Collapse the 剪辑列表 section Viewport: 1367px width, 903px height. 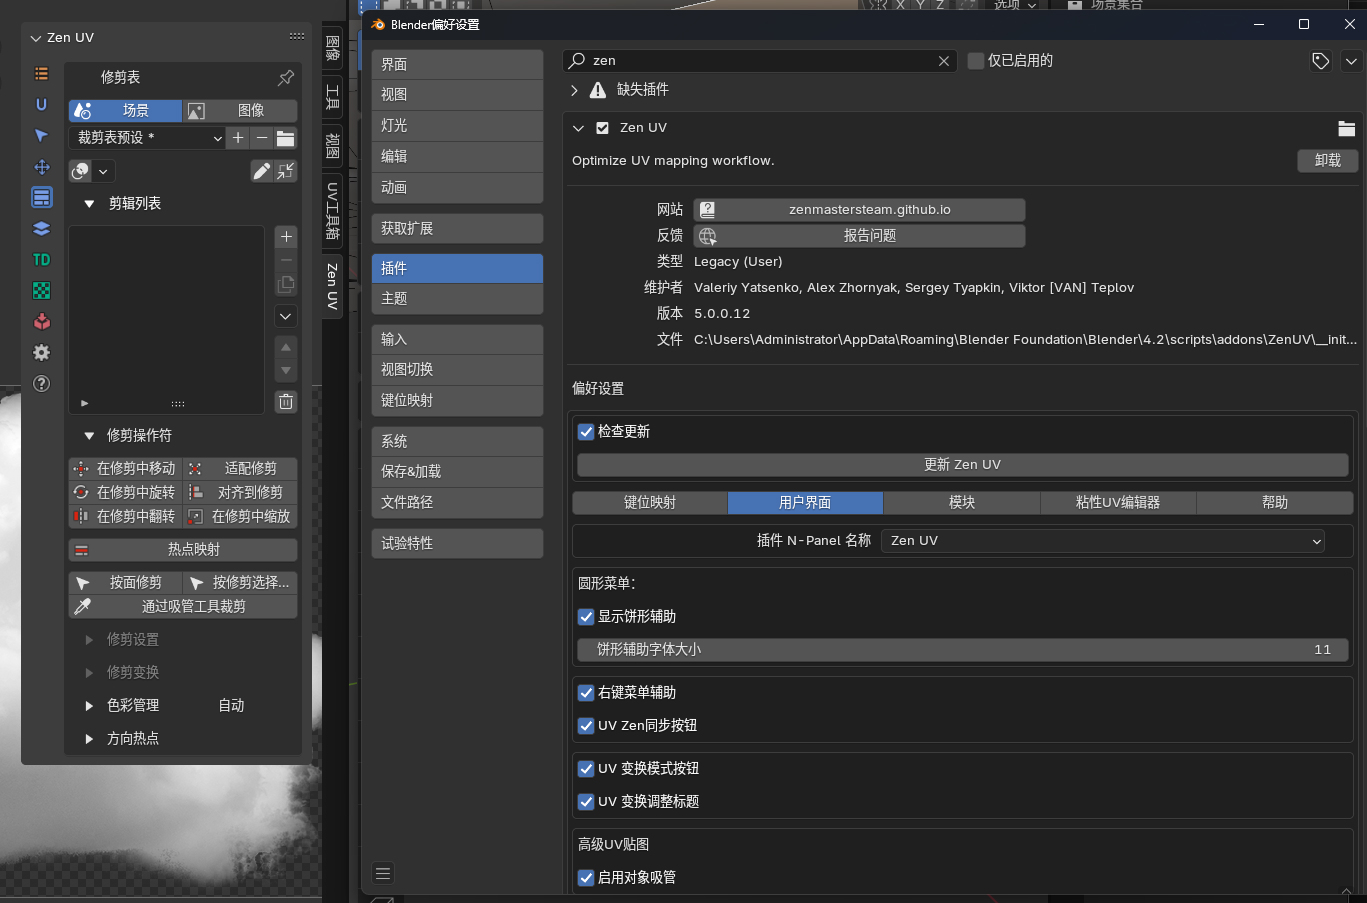point(89,204)
